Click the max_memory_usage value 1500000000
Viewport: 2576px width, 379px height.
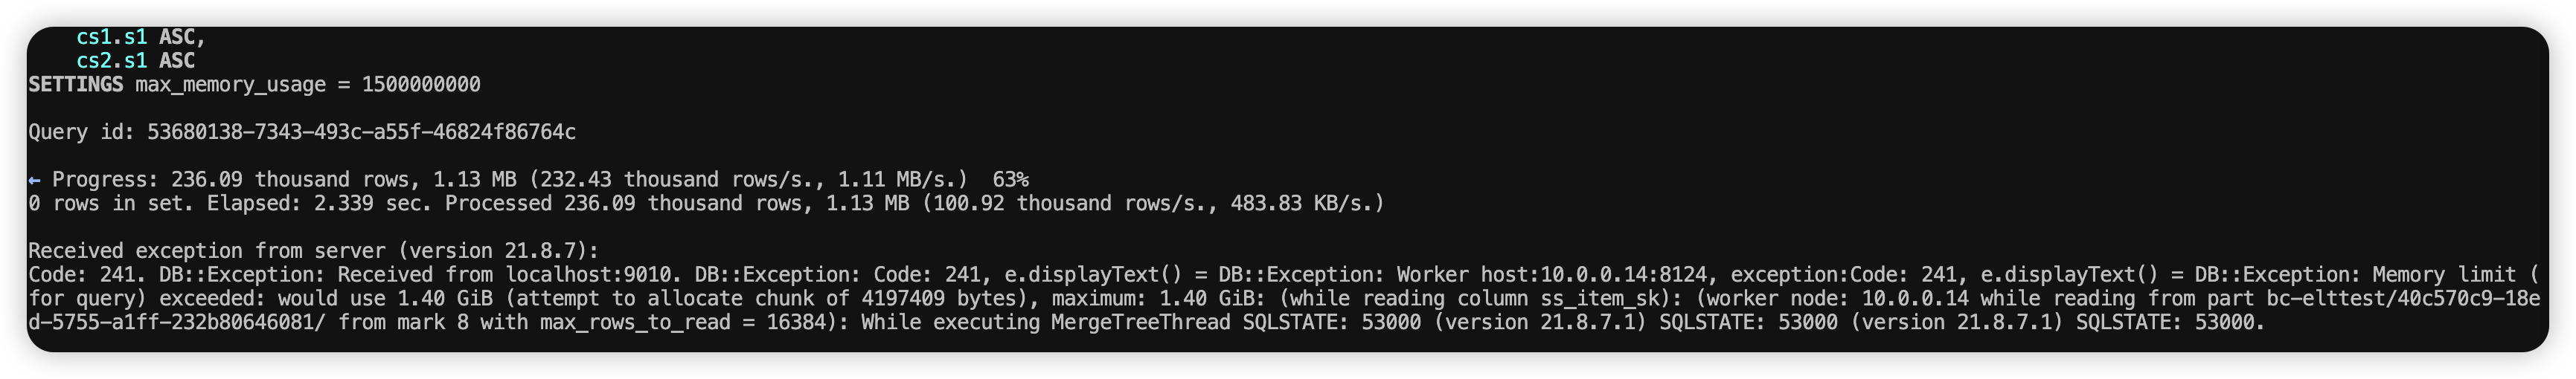(420, 85)
